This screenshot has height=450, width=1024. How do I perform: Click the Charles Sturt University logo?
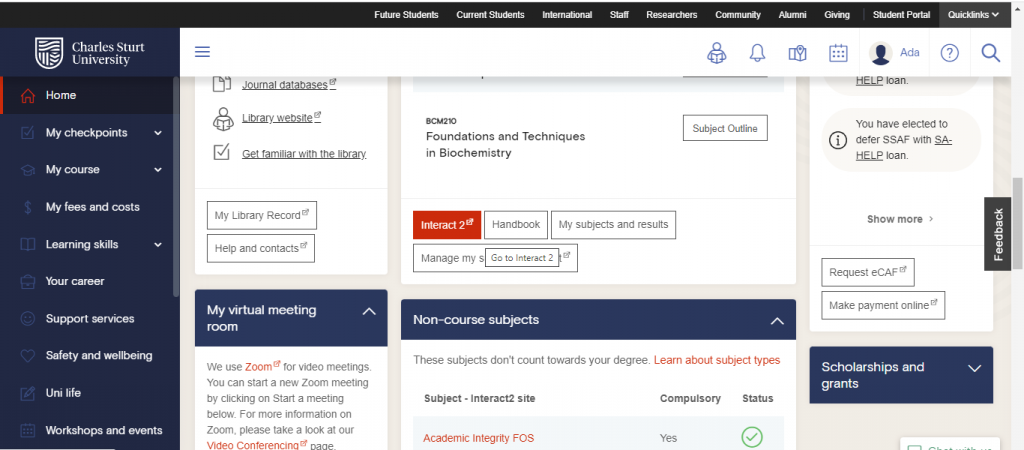pos(89,52)
